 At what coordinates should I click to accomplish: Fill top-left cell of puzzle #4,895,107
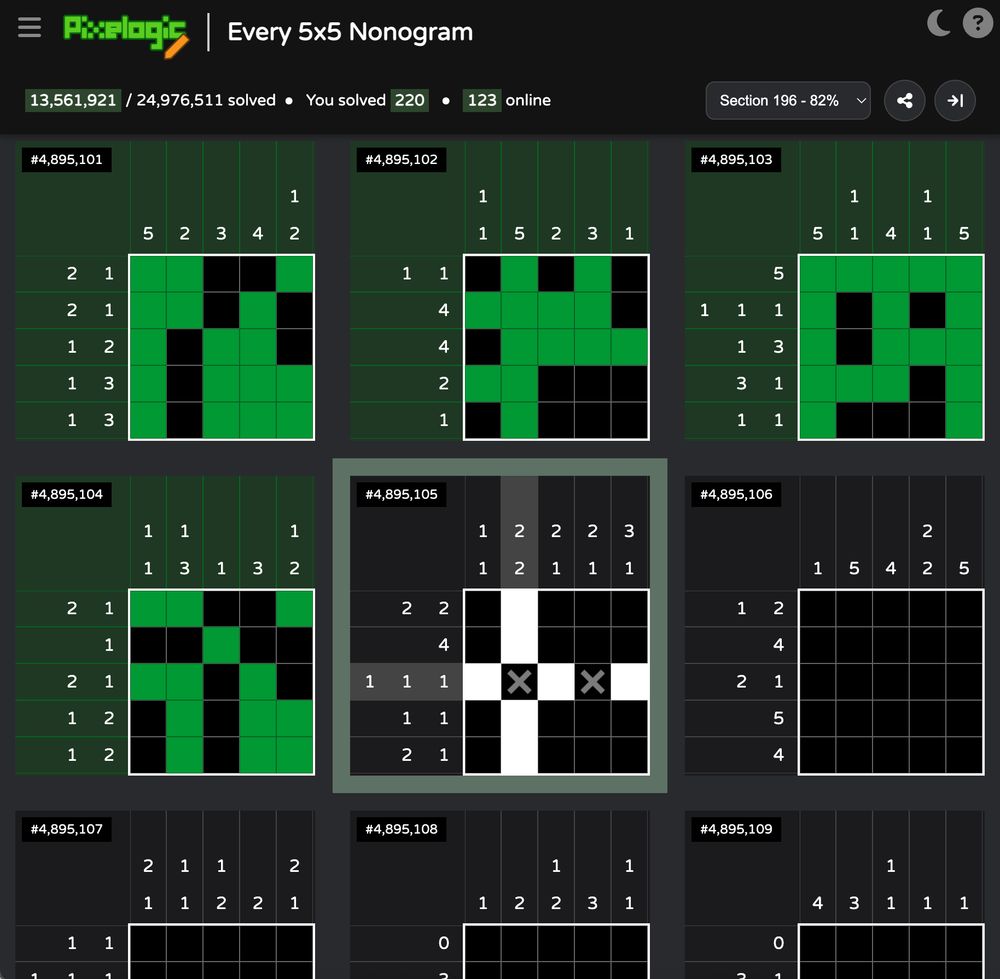pyautogui.click(x=148, y=943)
